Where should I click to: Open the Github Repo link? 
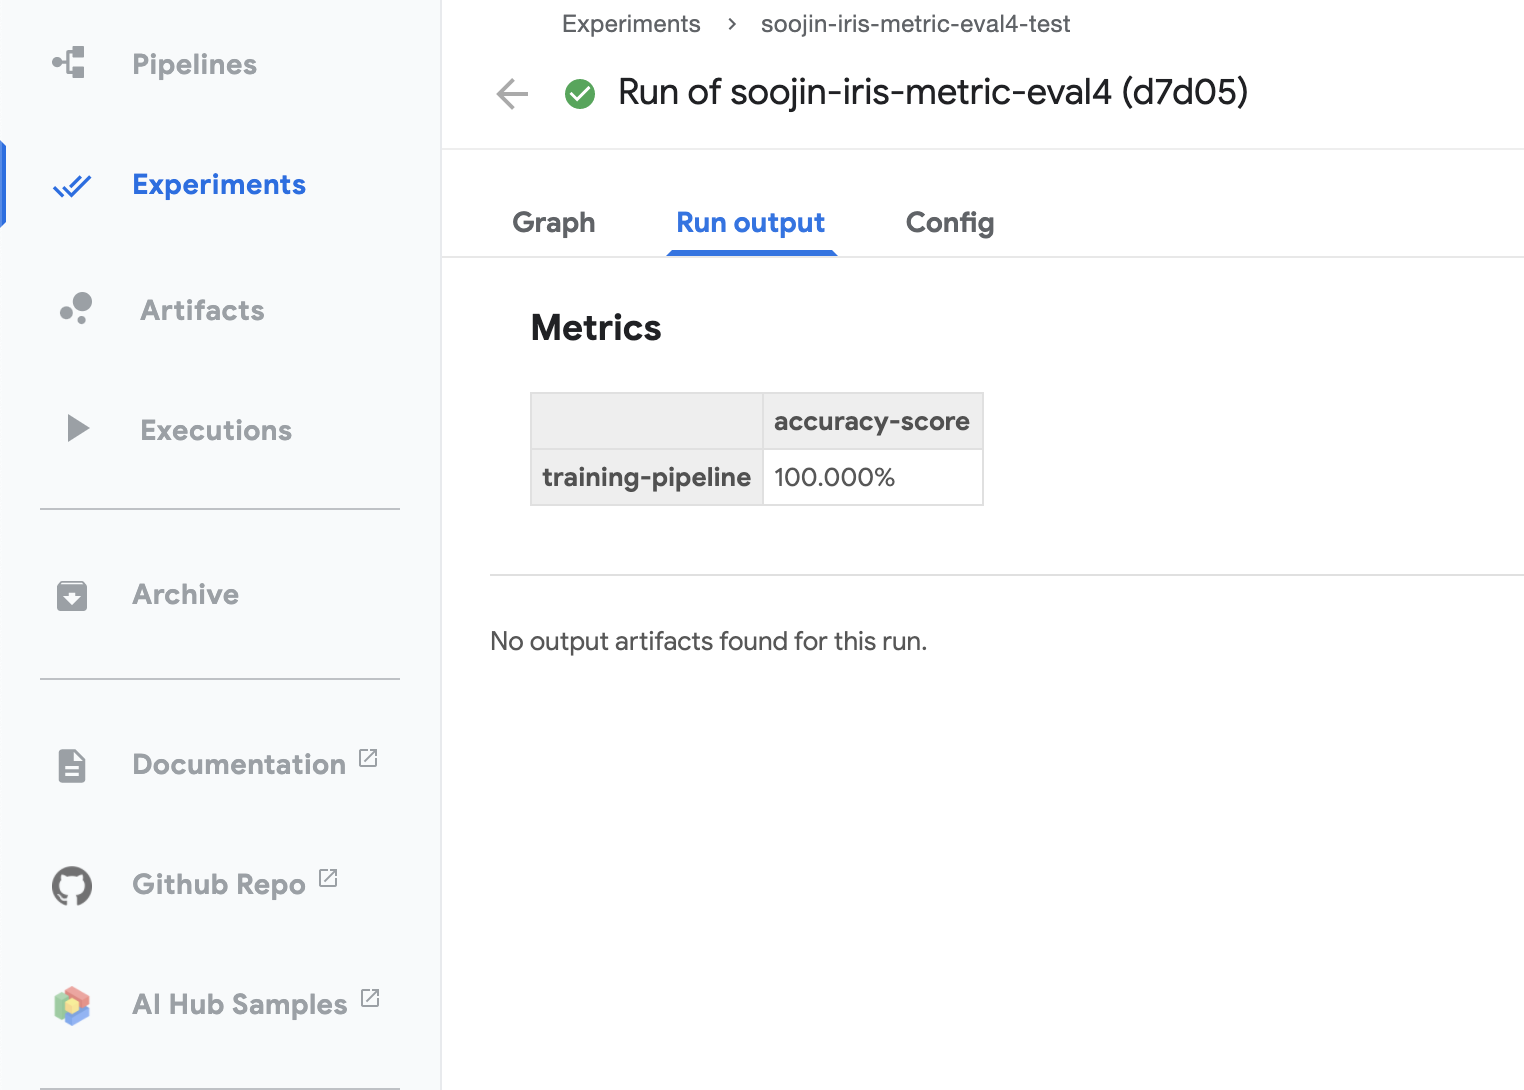[x=218, y=885]
